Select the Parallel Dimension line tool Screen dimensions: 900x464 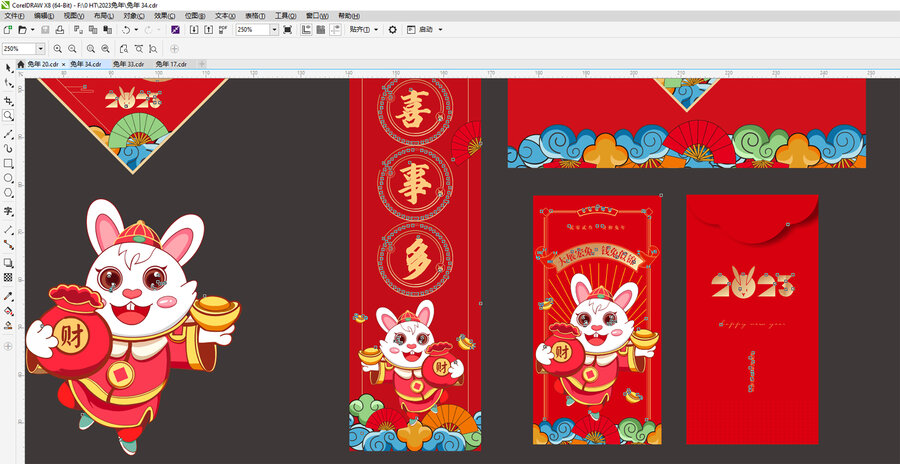[x=8, y=229]
